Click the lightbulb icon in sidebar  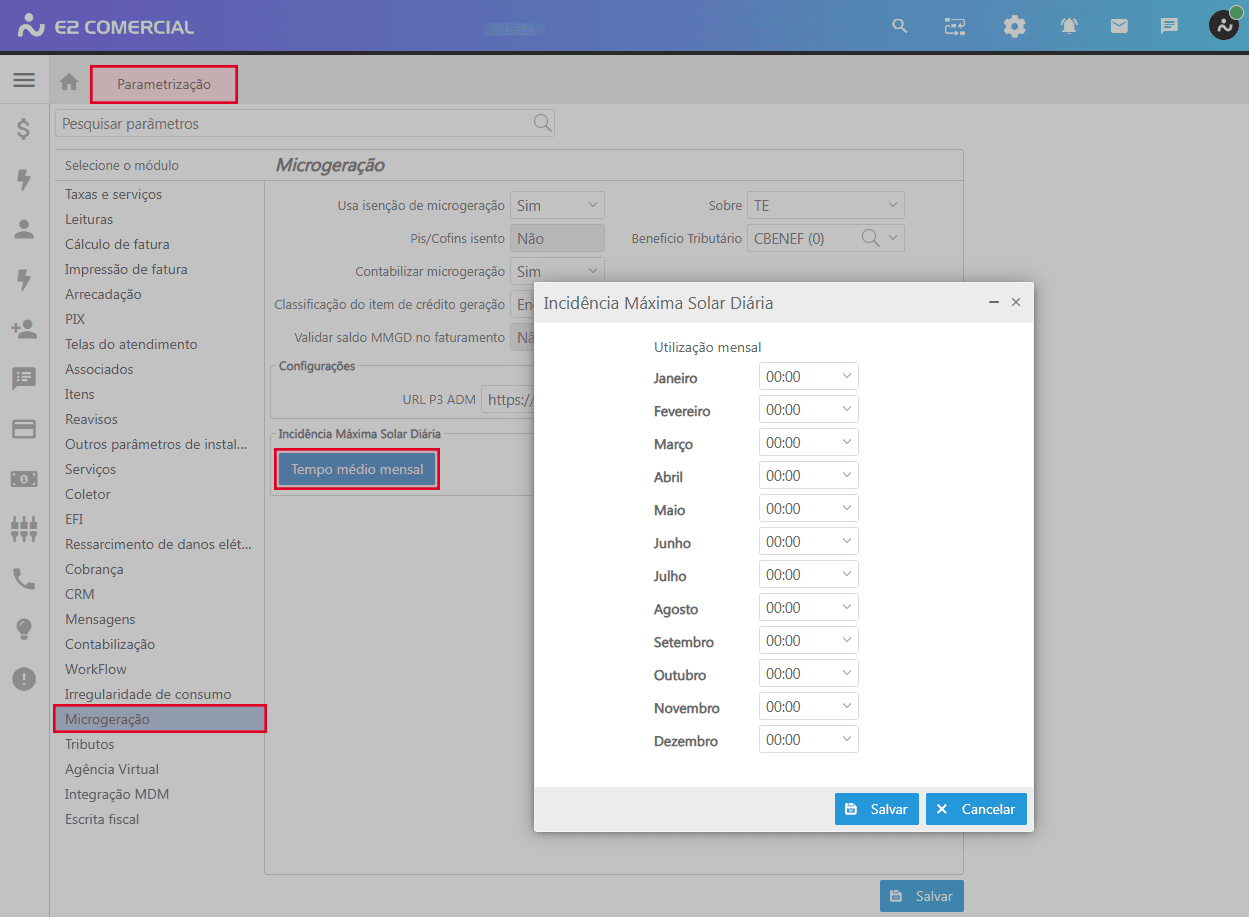click(x=24, y=629)
